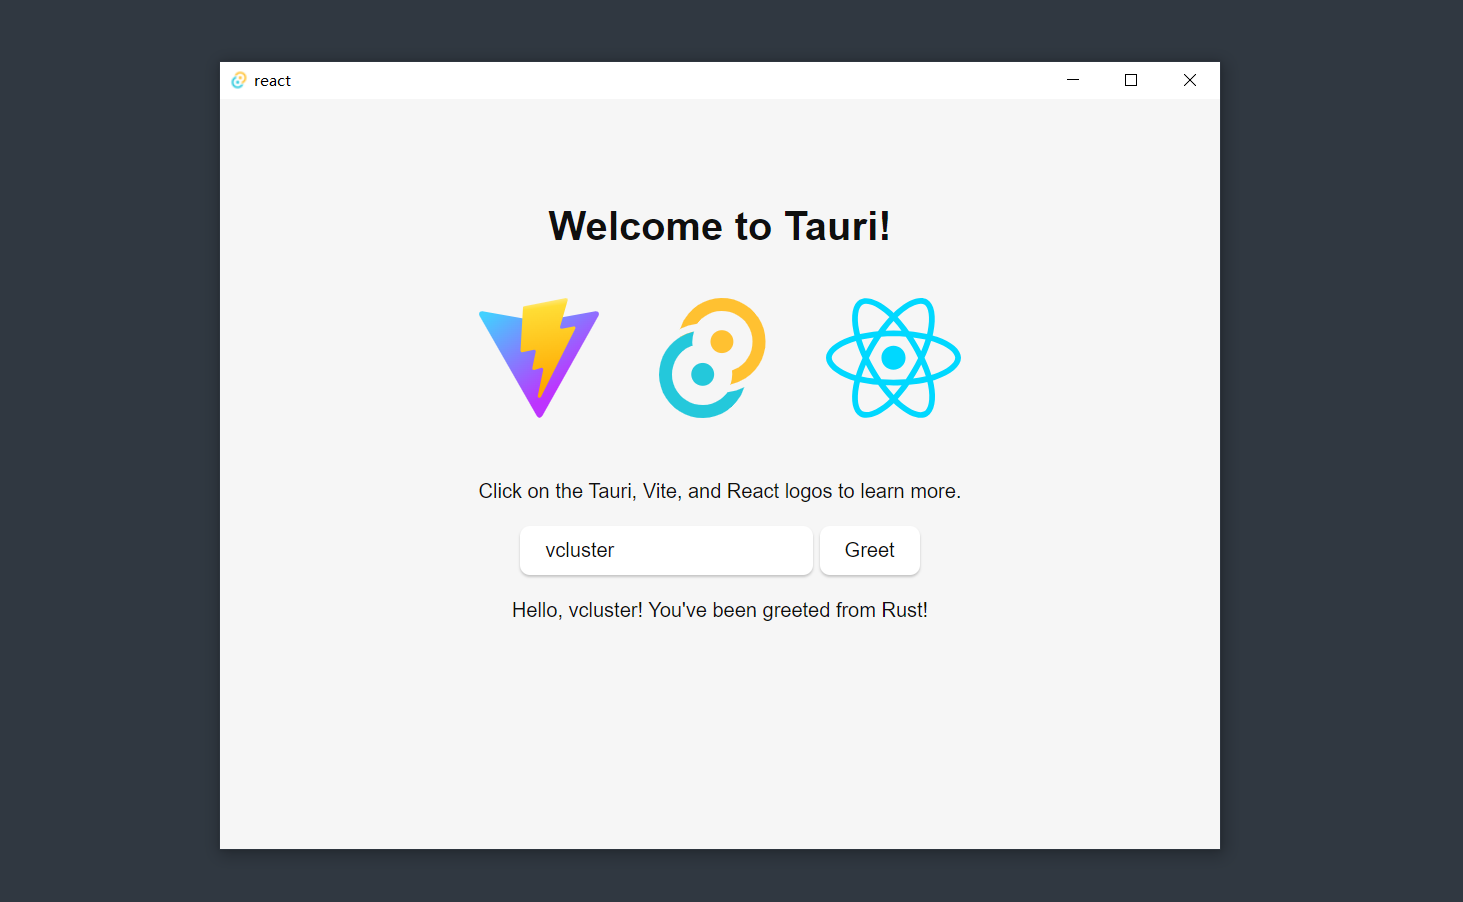This screenshot has height=902, width=1463.
Task: Click the react window title text
Action: [272, 80]
